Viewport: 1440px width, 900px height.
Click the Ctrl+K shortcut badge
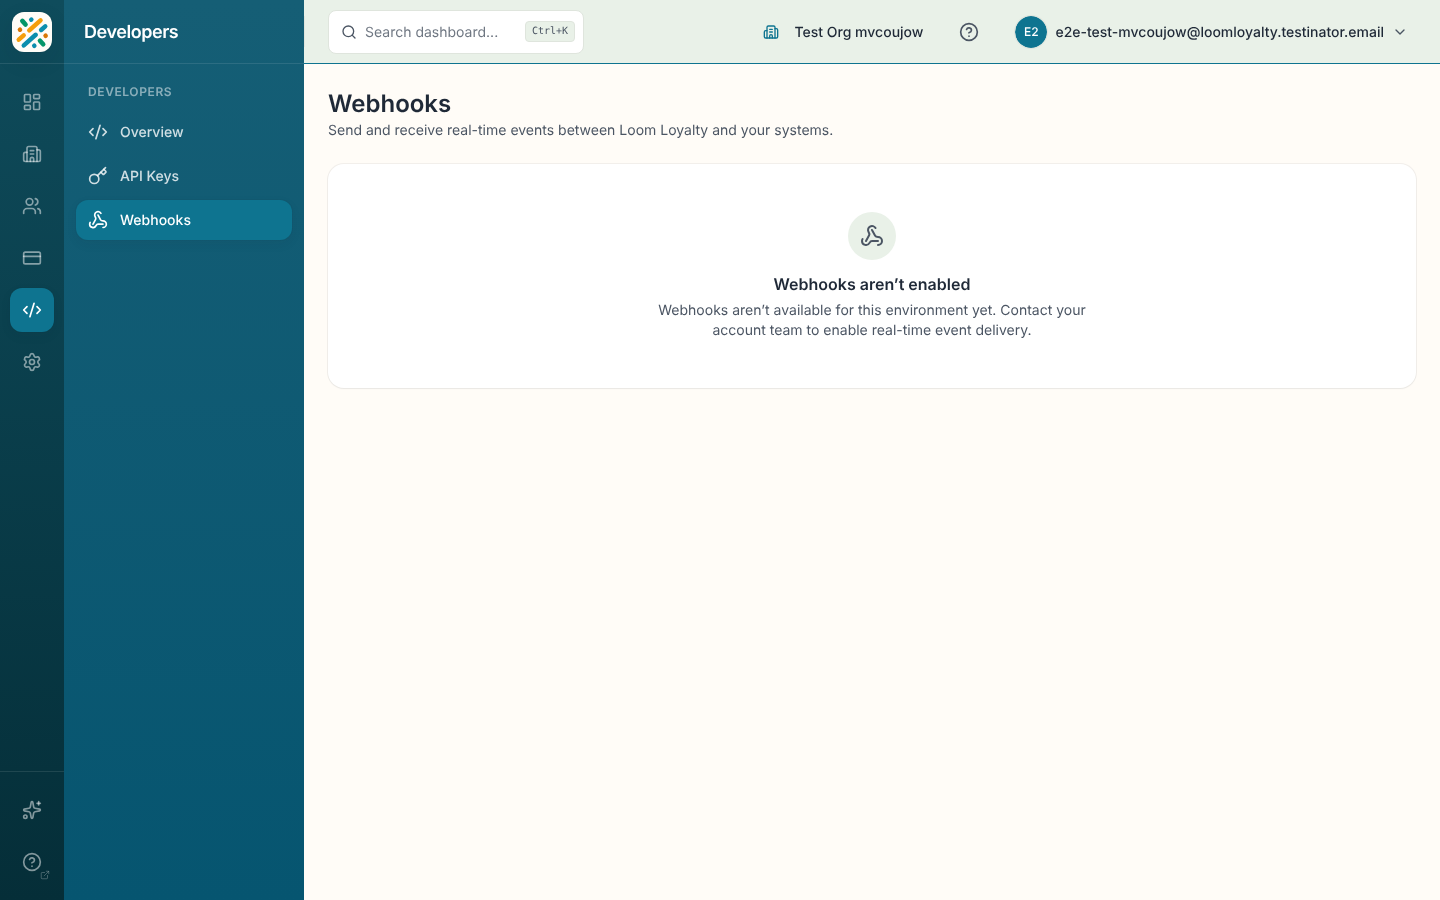pyautogui.click(x=550, y=32)
